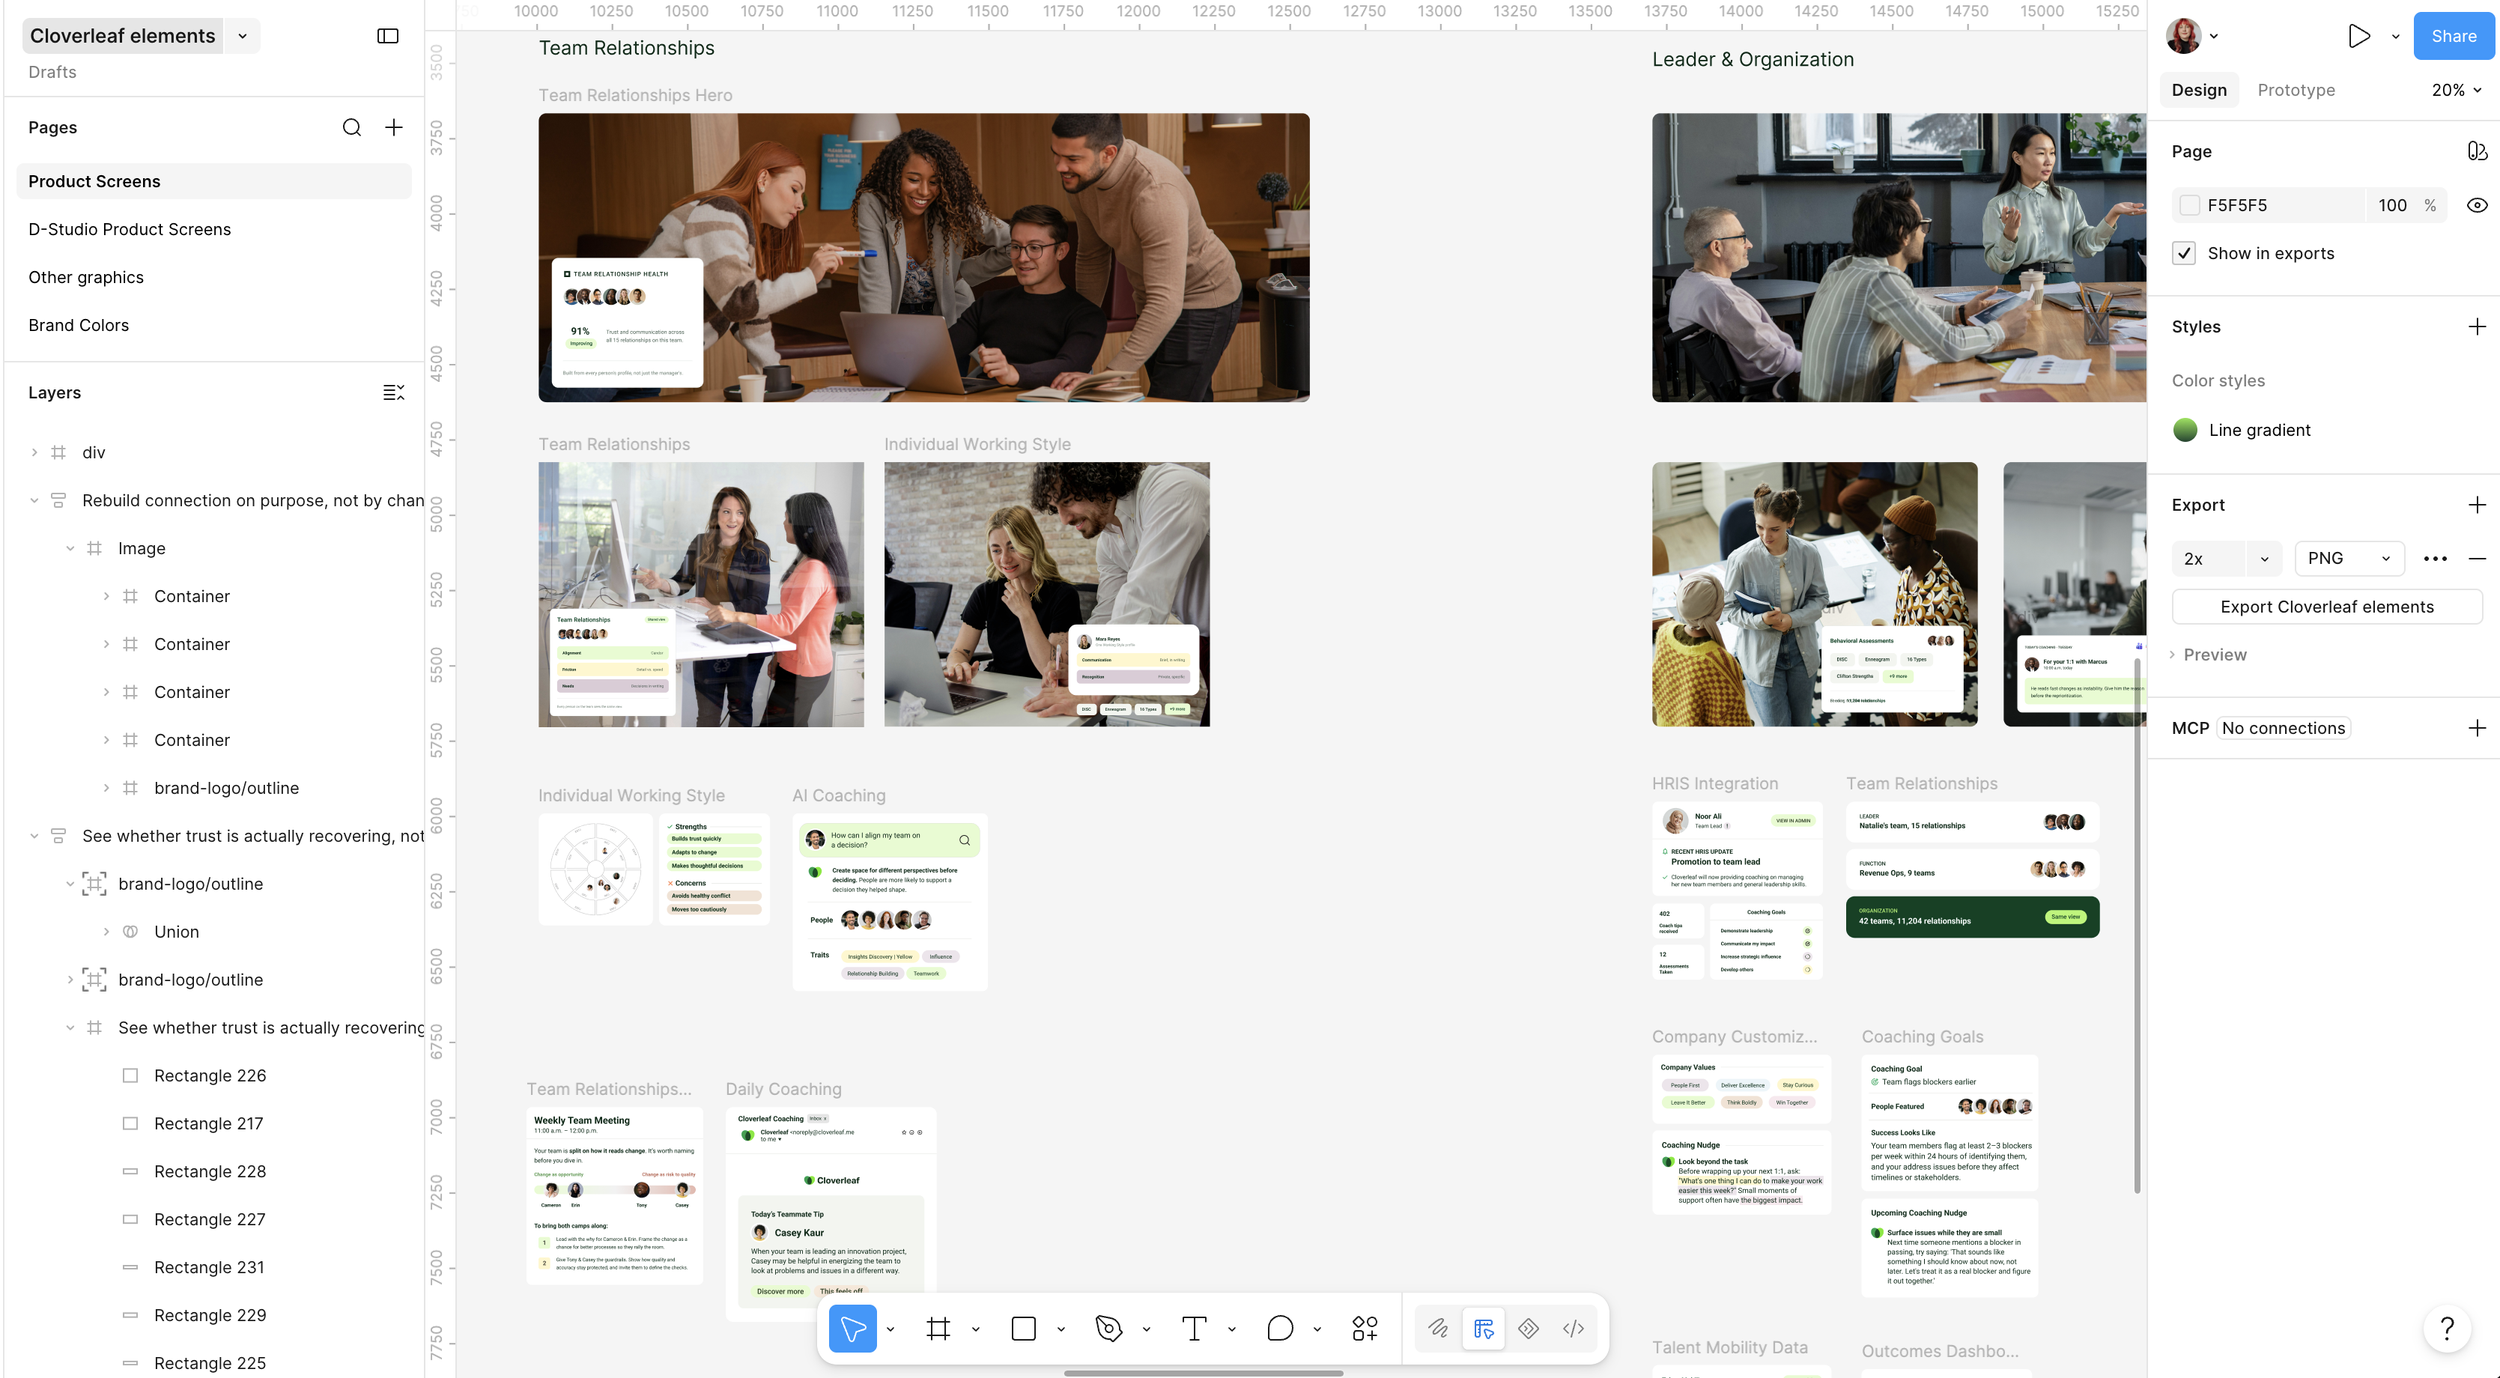The image size is (2500, 1378).
Task: Toggle the Show in exports checkbox
Action: [x=2184, y=253]
